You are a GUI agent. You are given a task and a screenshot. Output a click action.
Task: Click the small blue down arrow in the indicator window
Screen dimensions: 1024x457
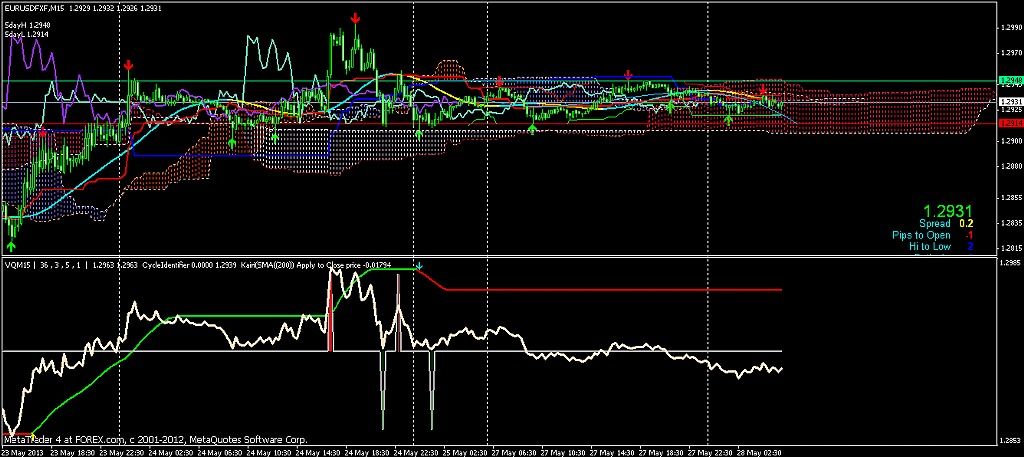click(420, 266)
